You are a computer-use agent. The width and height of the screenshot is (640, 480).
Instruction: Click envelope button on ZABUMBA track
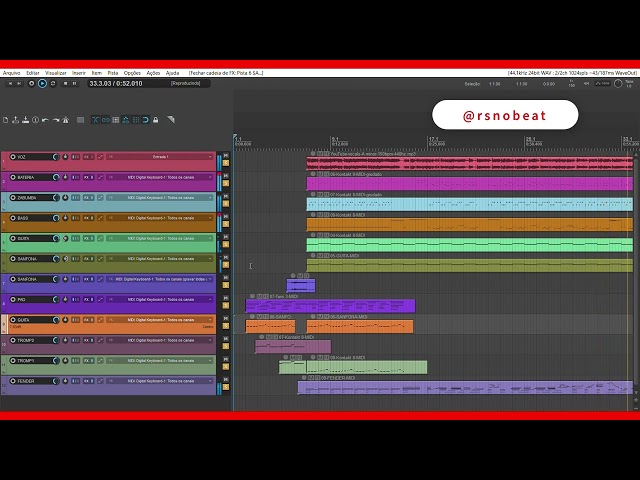coord(100,198)
